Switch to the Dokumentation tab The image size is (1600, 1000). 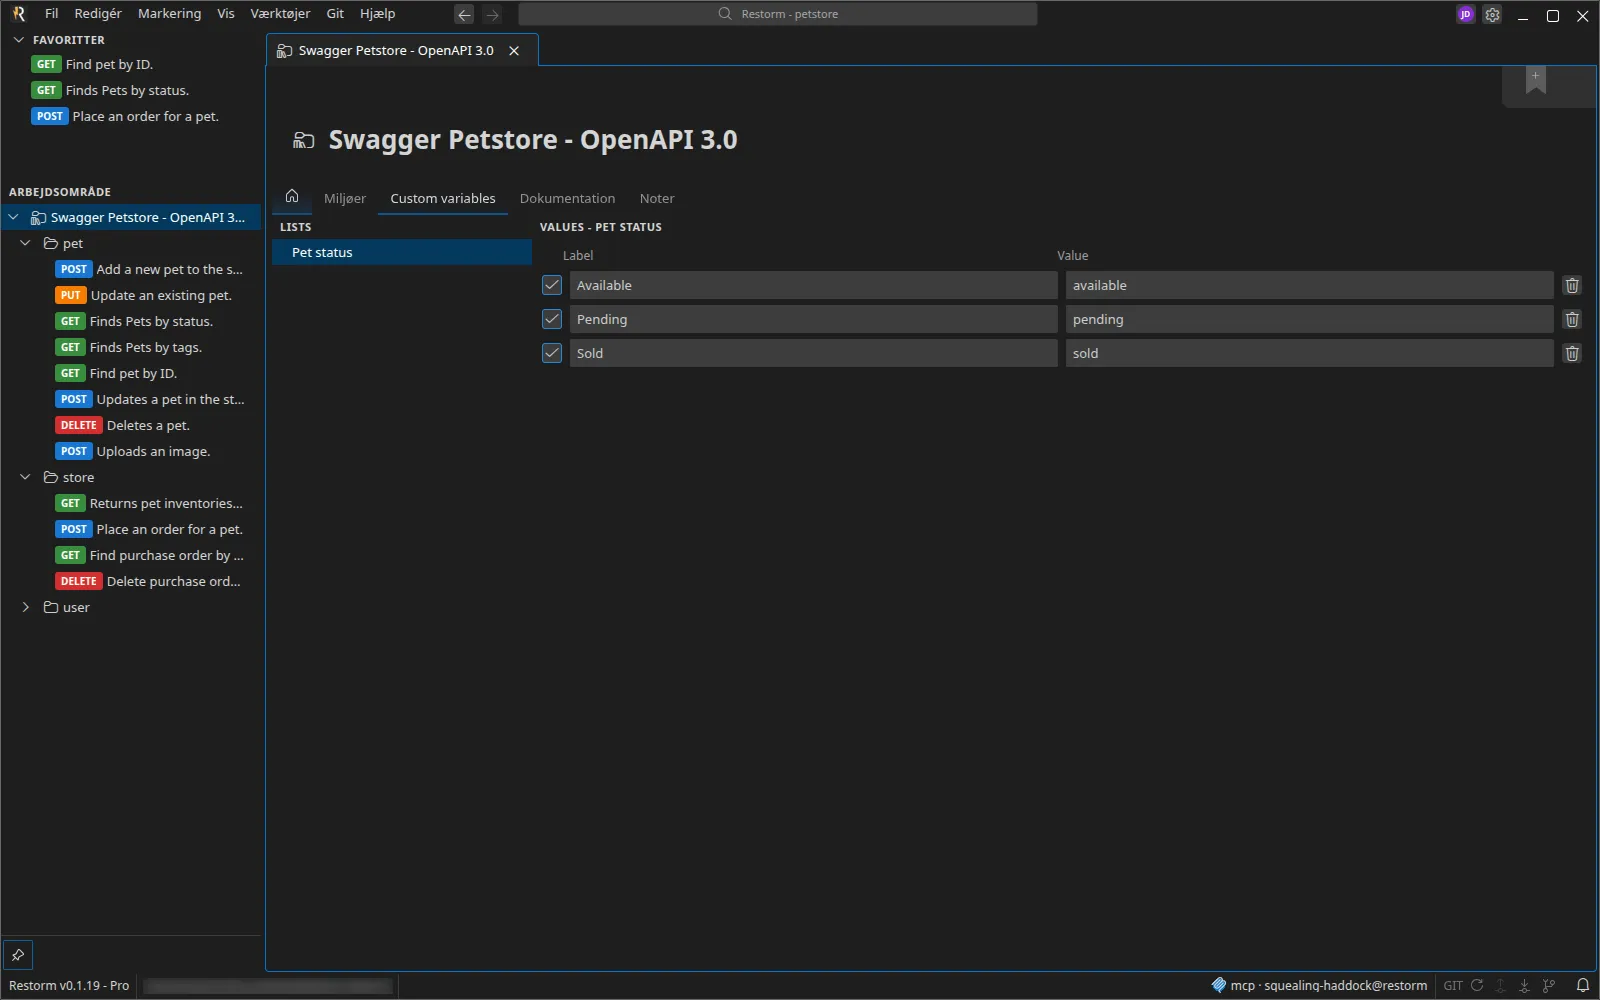[x=567, y=198]
